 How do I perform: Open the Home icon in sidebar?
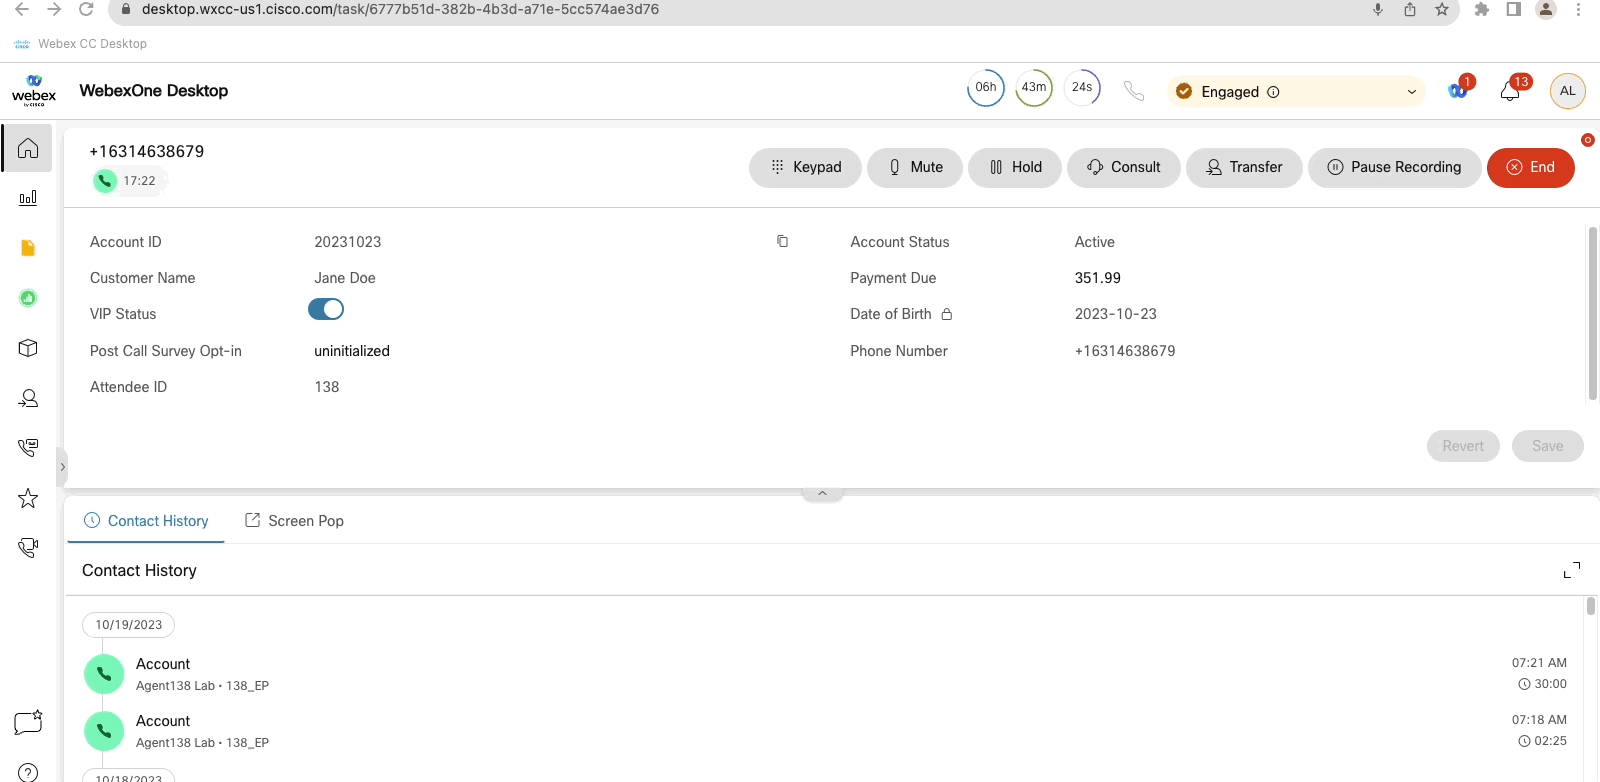pos(28,148)
